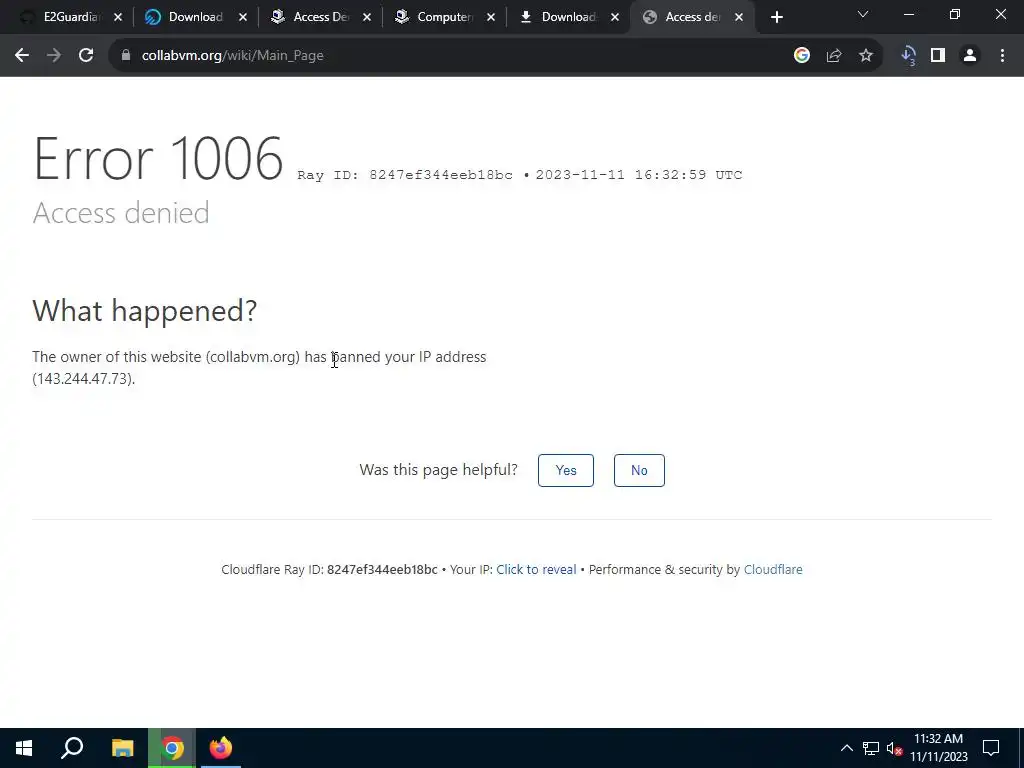Reload the collabvm.org page
This screenshot has height=768, width=1024.
point(86,56)
